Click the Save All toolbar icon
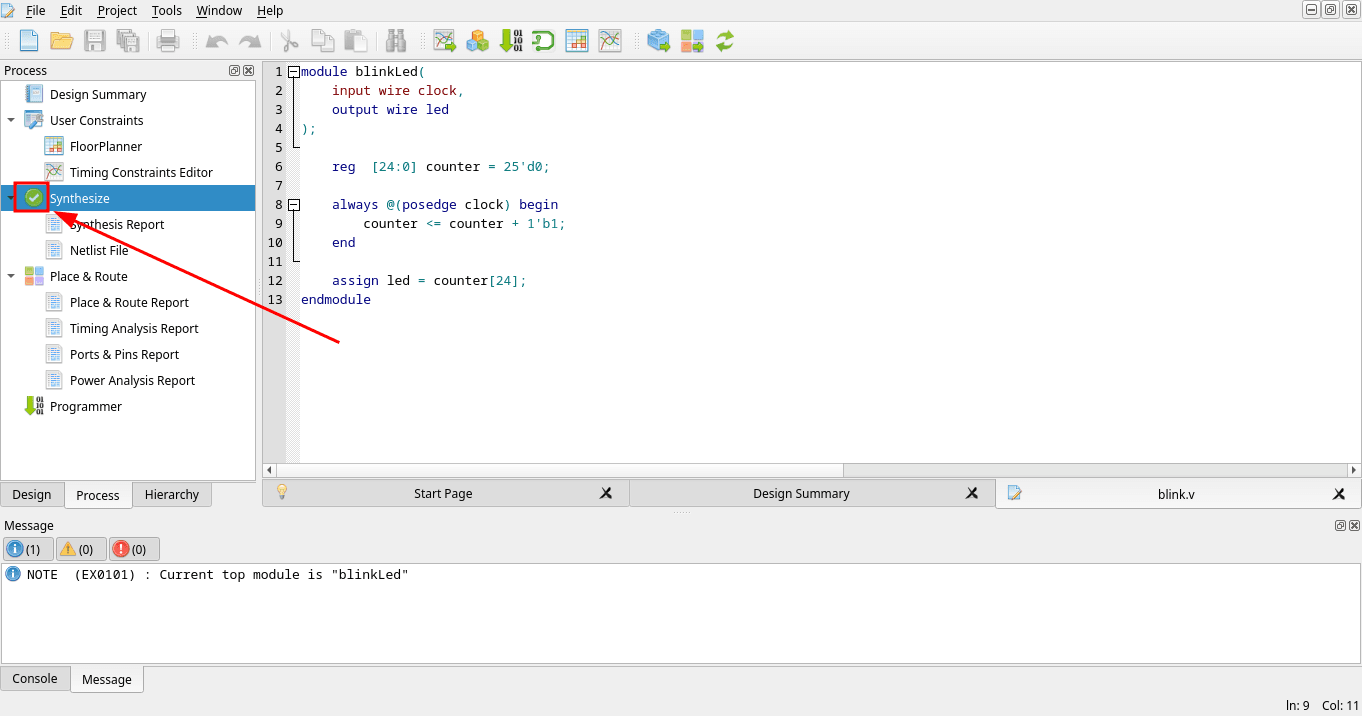Image resolution: width=1362 pixels, height=716 pixels. click(128, 41)
